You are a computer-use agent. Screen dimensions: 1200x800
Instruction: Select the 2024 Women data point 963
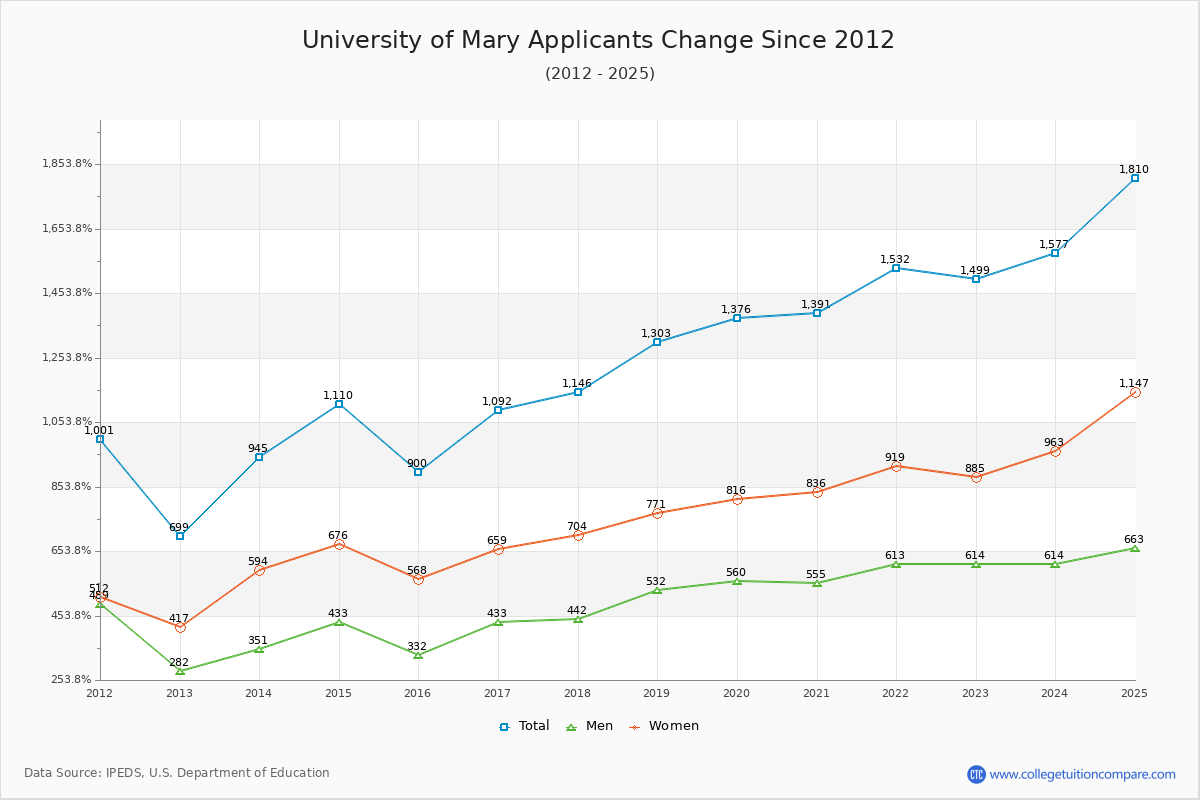(x=1055, y=451)
